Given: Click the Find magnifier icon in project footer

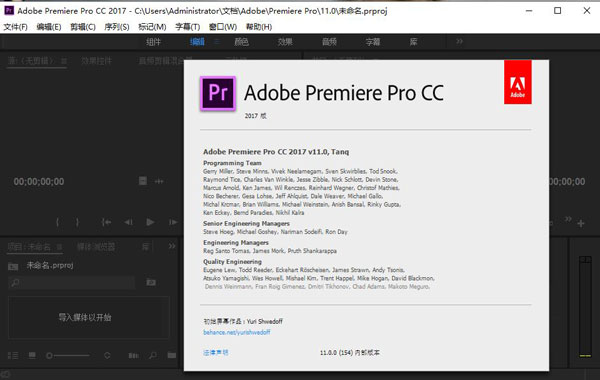Looking at the screenshot, I should (153, 356).
